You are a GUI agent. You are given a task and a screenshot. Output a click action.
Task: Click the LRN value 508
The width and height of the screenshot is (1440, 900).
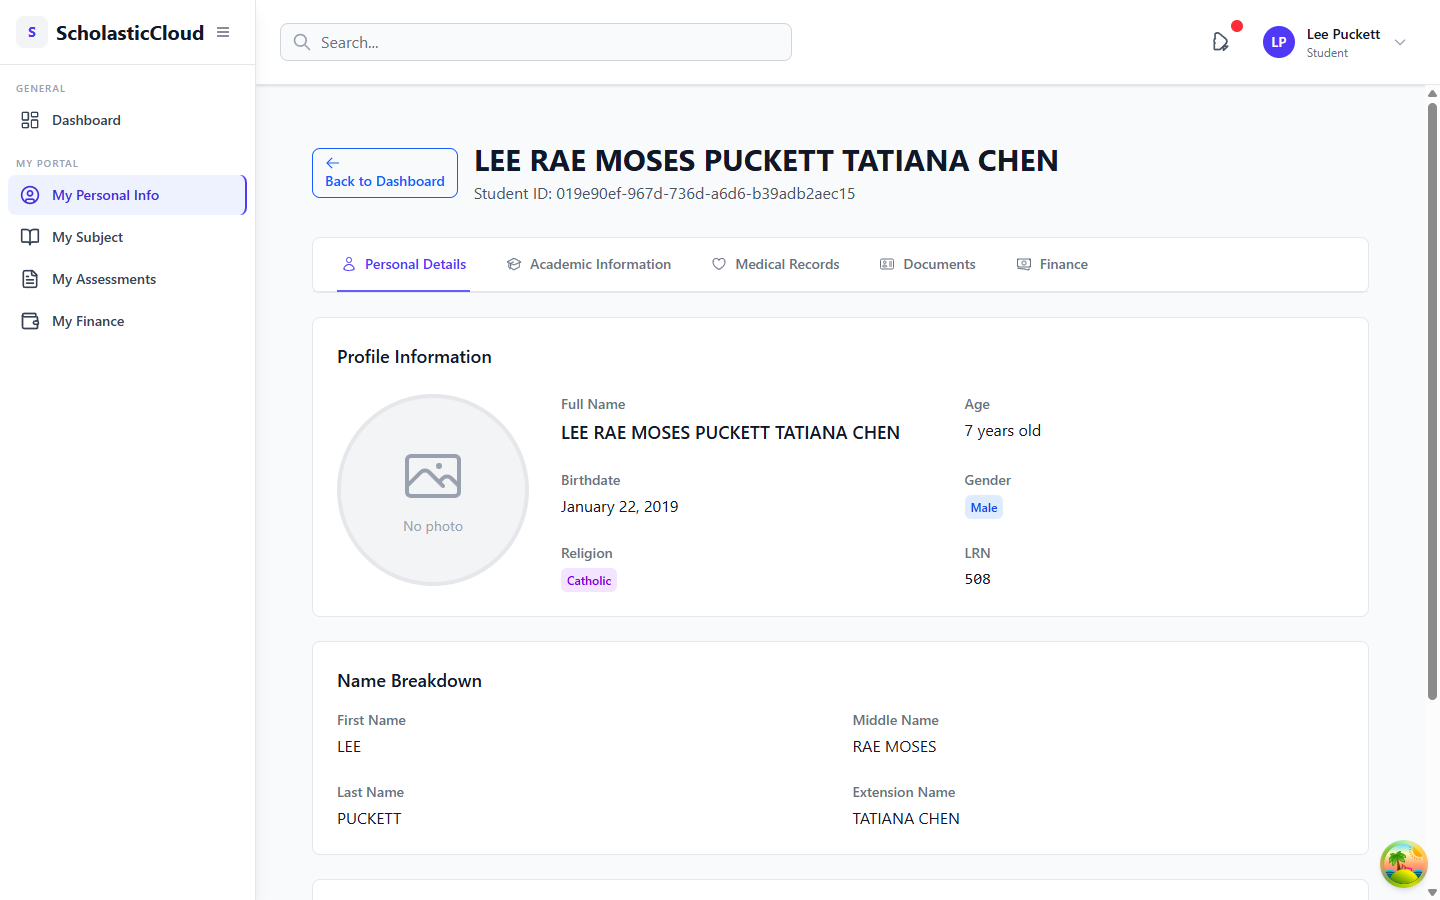coord(978,579)
